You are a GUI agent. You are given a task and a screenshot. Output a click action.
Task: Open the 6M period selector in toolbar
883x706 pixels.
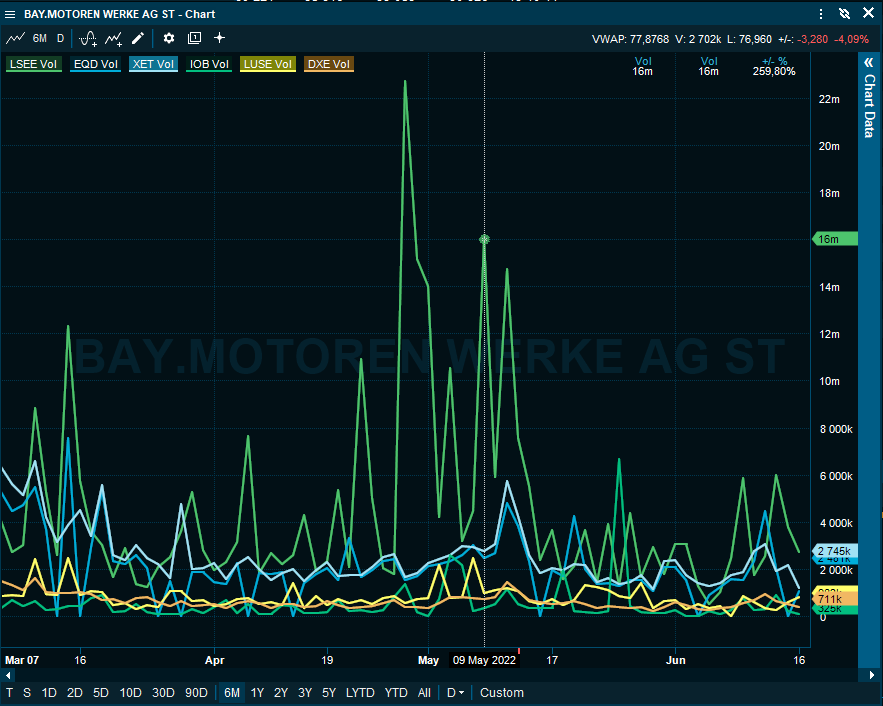coord(40,38)
